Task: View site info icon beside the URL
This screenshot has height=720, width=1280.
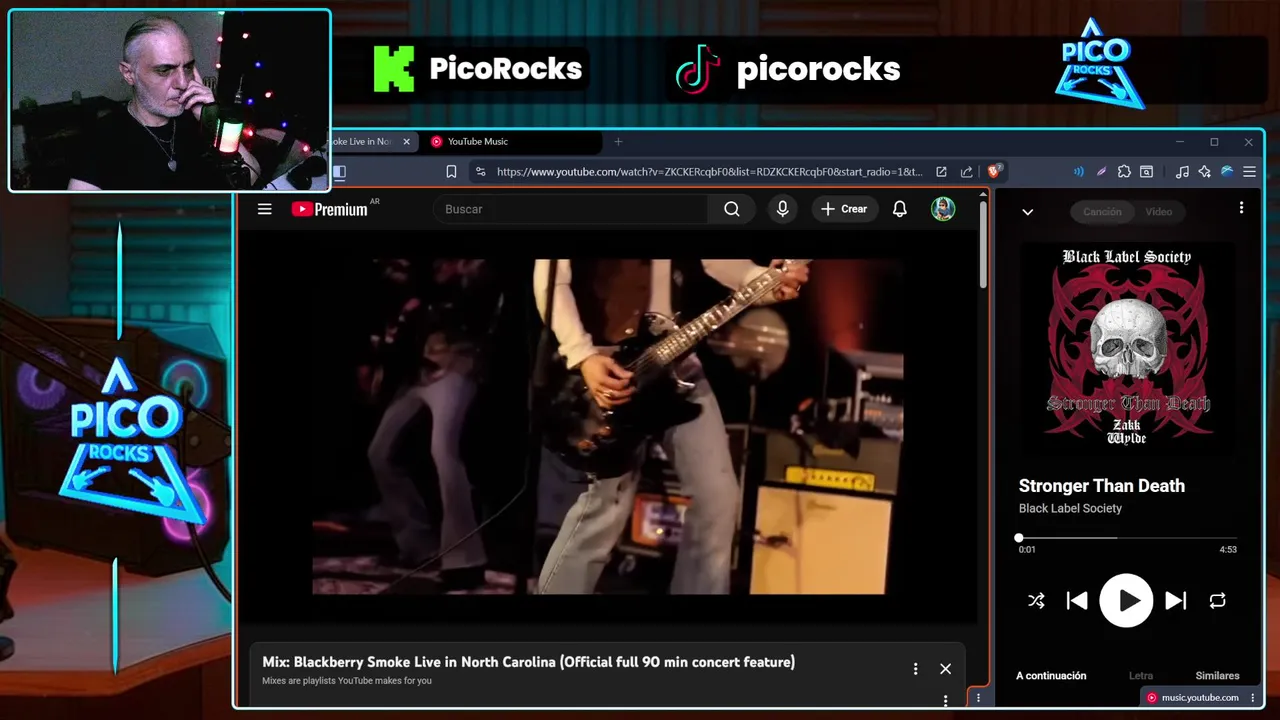Action: (481, 172)
